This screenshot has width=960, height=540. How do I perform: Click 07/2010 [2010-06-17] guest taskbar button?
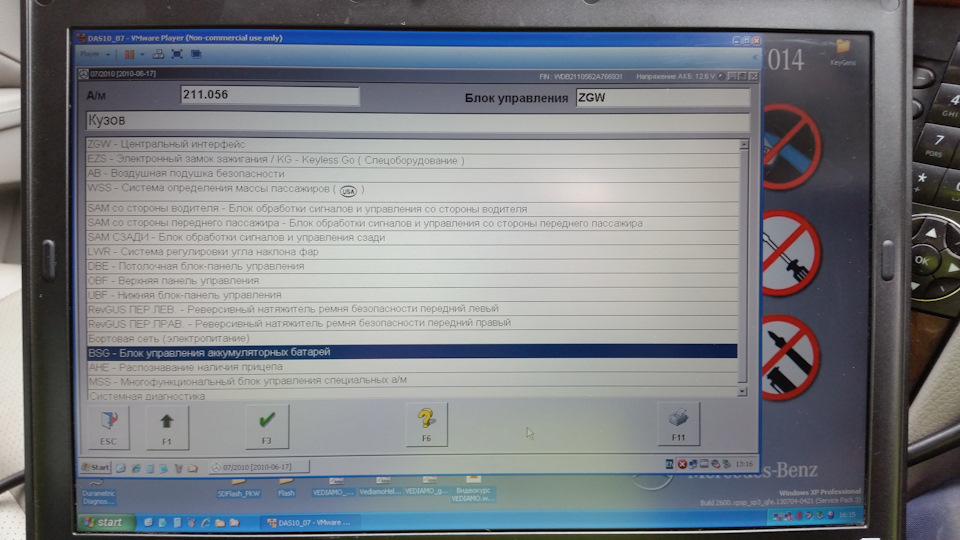tap(258, 467)
